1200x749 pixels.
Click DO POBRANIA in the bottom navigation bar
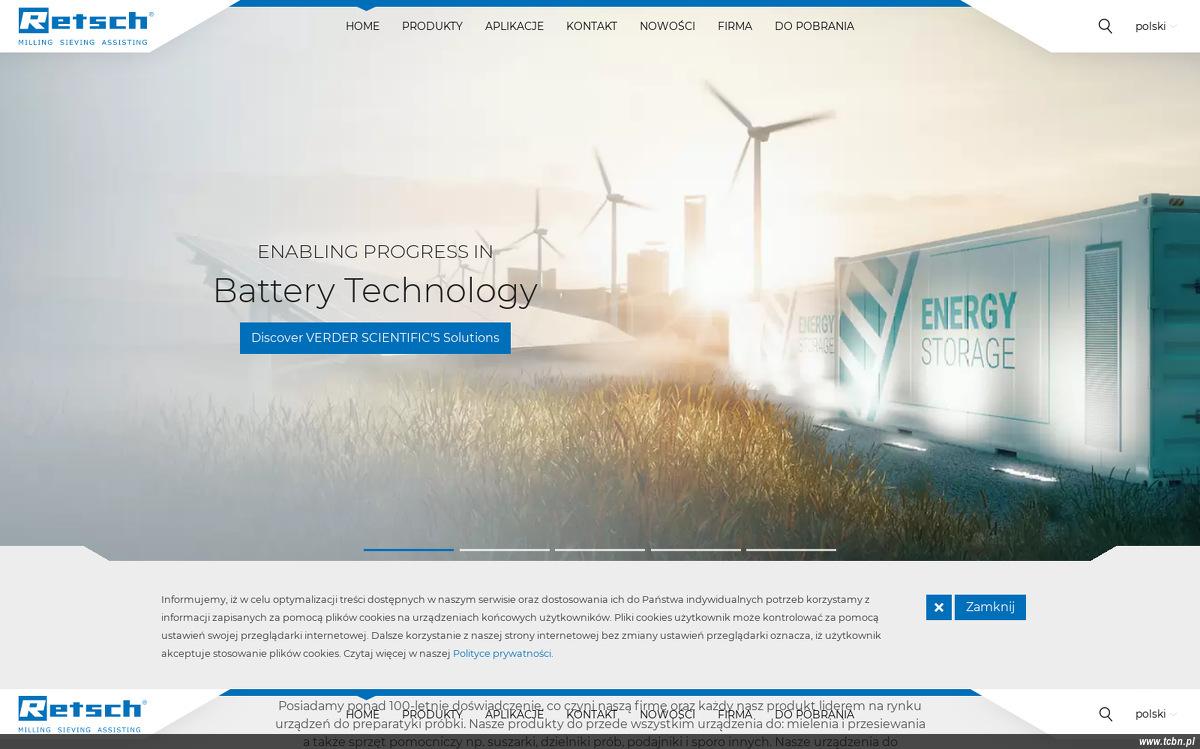(814, 714)
